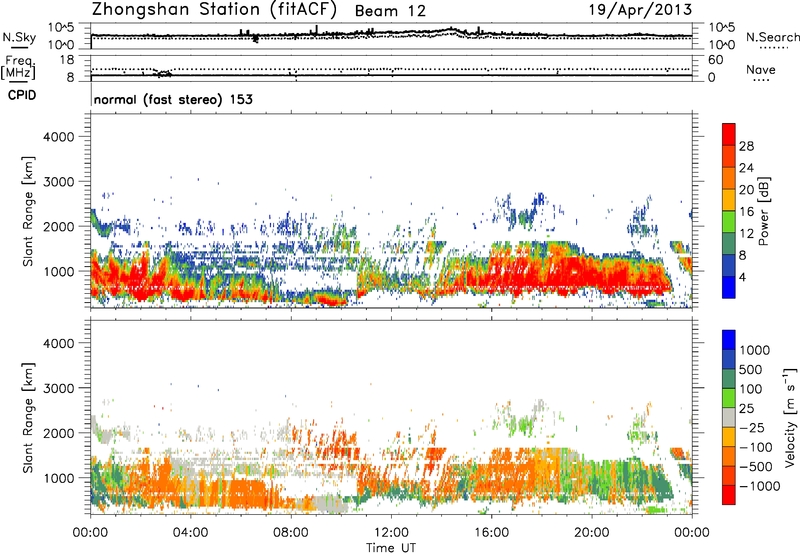
Task: Click the "60" Nave tick label
Action: (x=715, y=60)
